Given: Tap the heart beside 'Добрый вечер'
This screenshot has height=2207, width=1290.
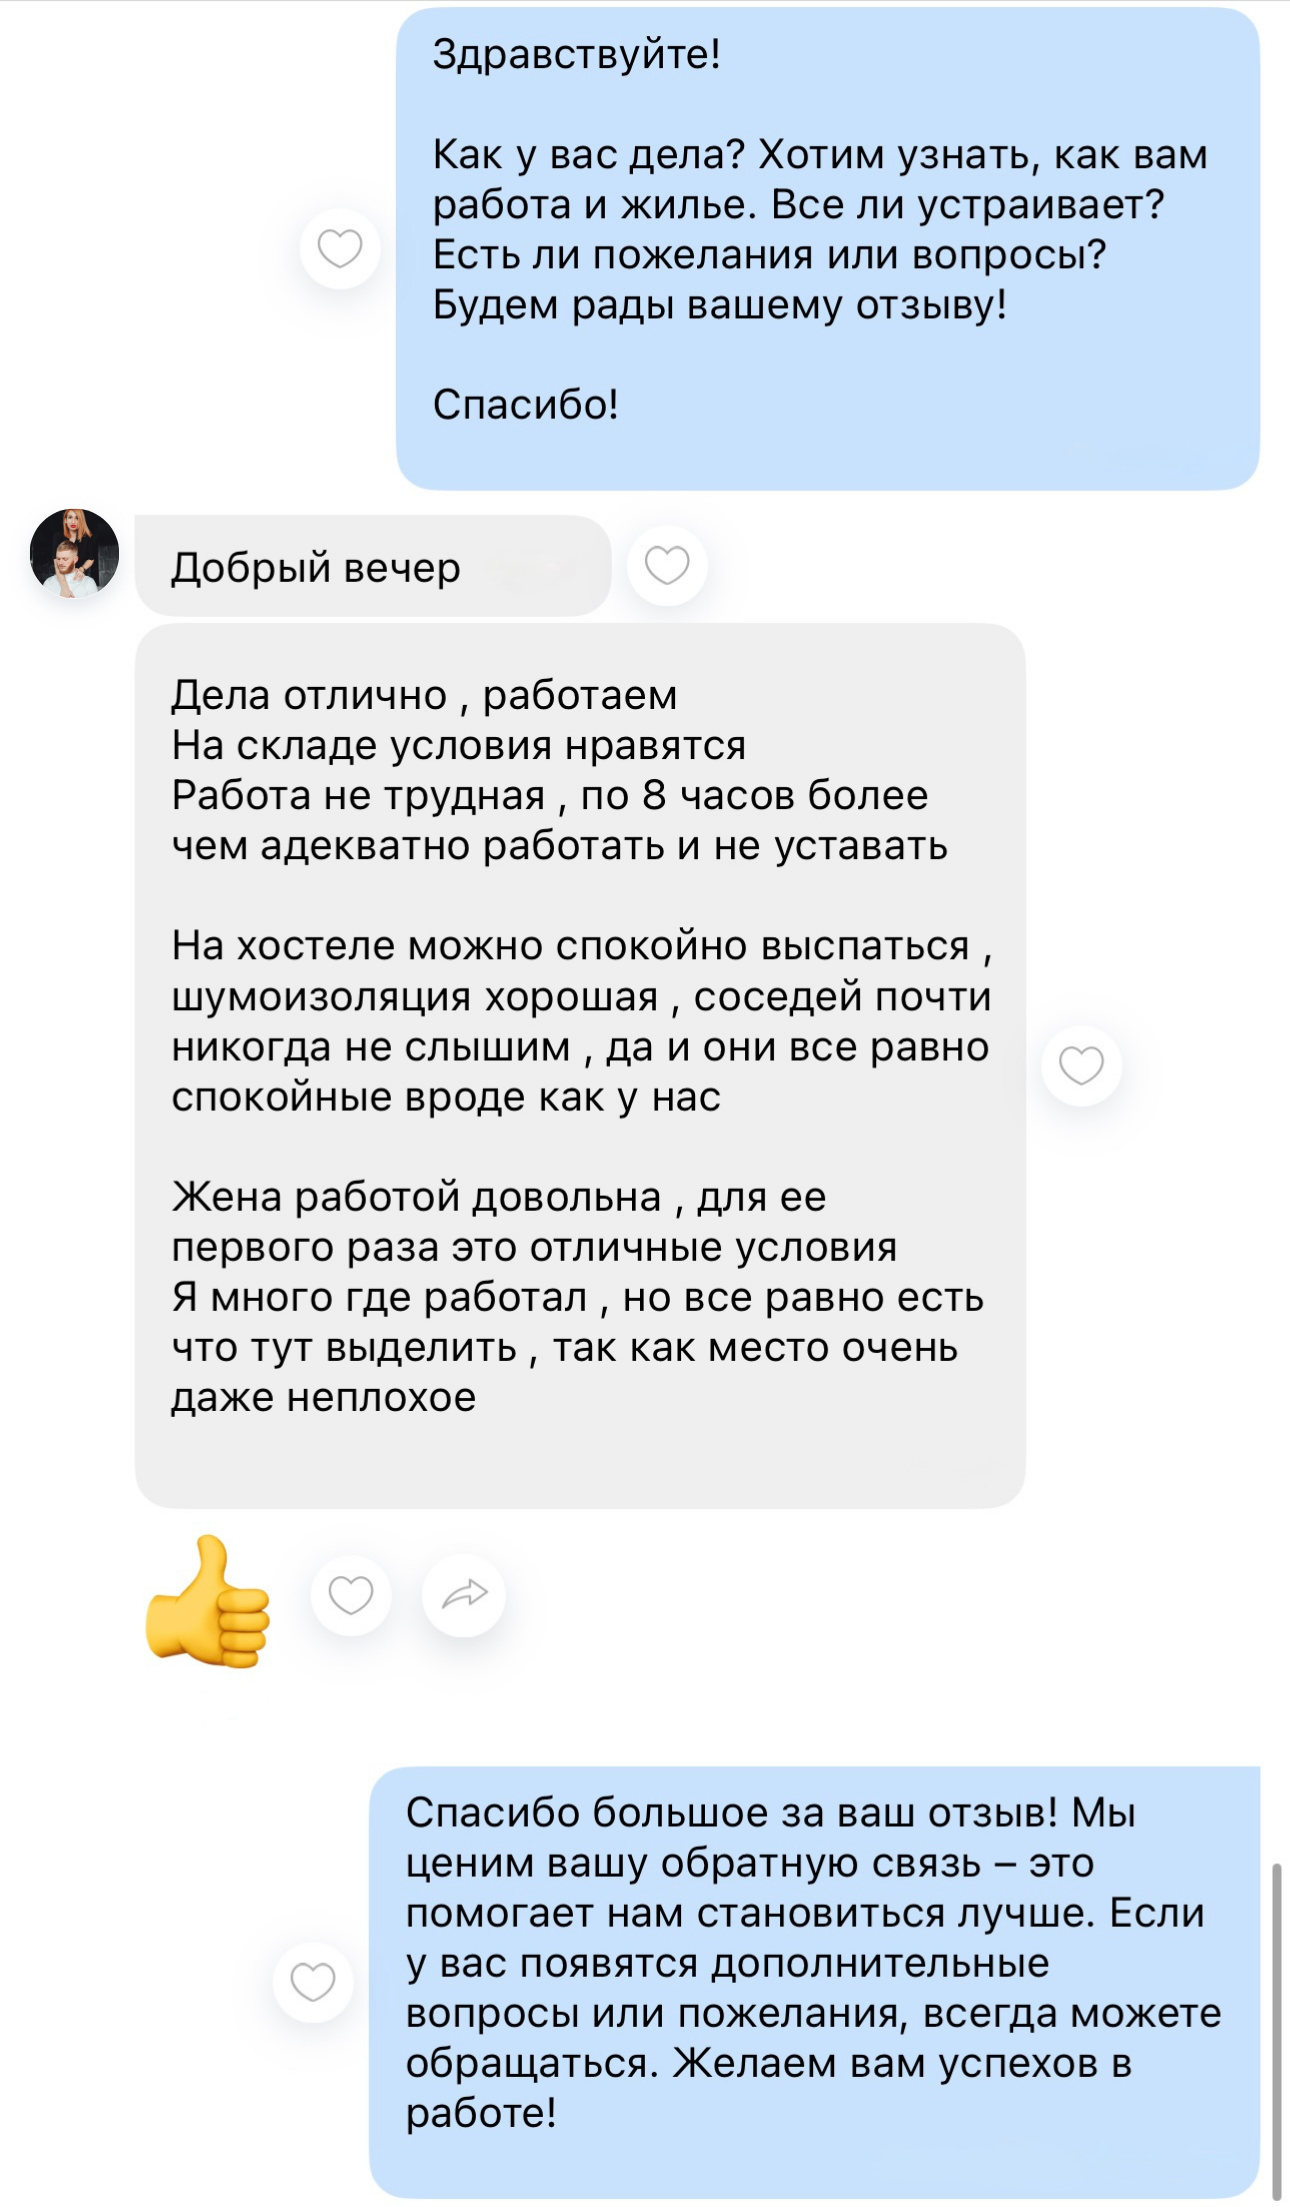Looking at the screenshot, I should [x=667, y=566].
